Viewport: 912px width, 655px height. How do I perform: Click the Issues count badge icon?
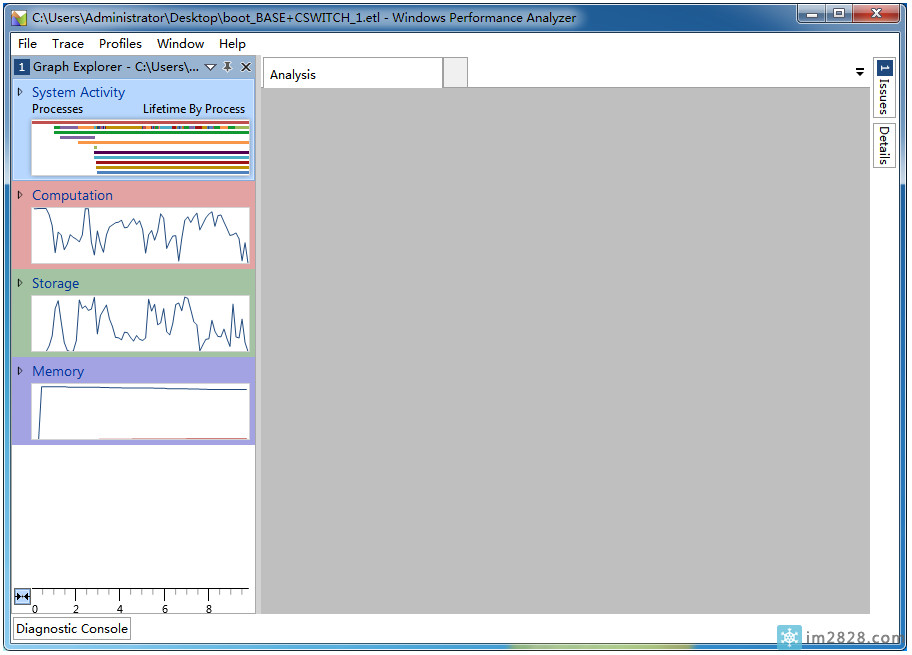884,68
